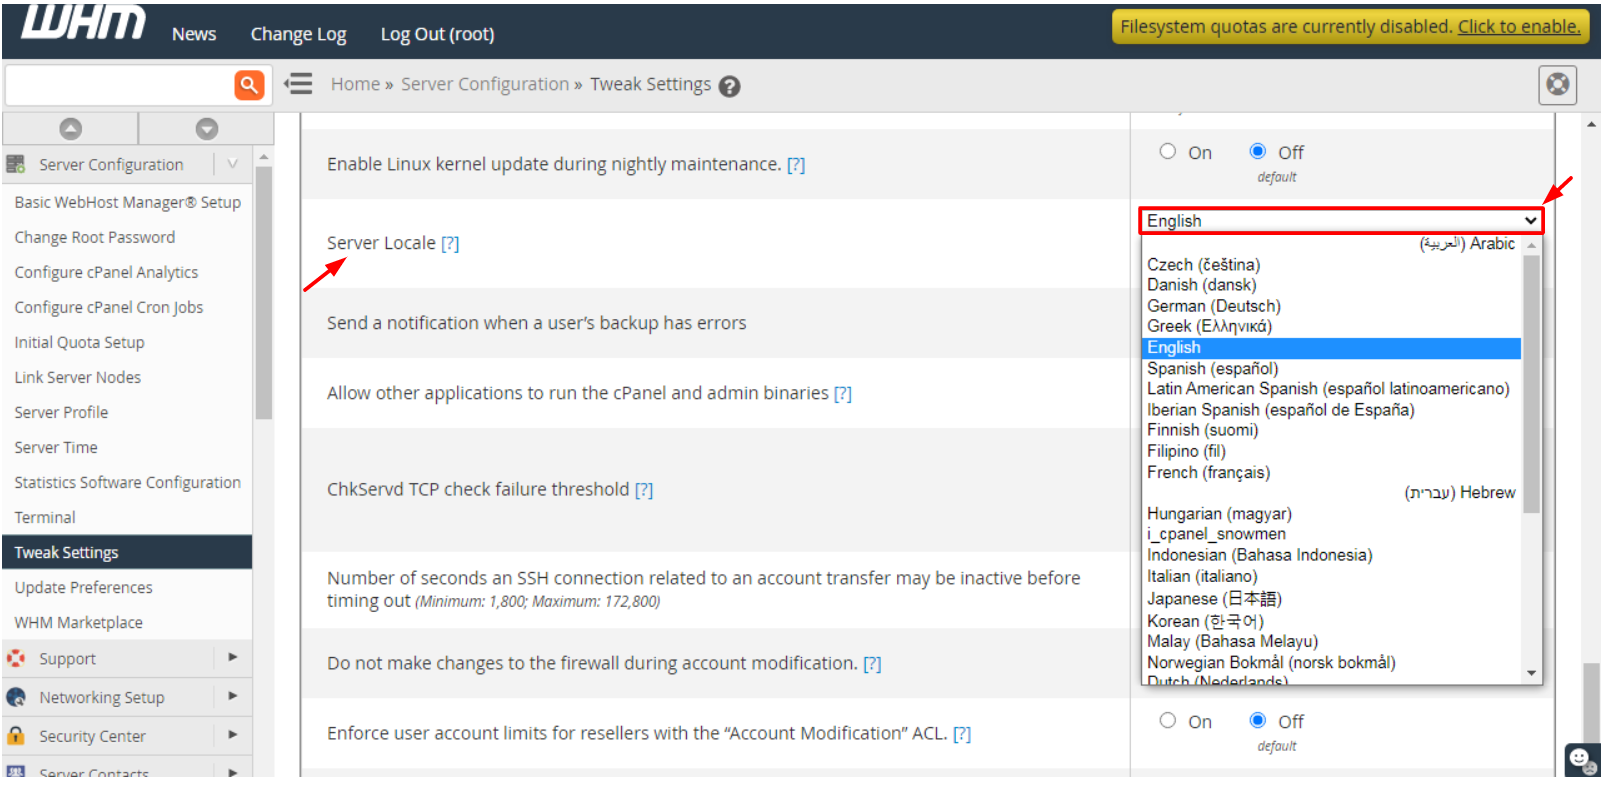The height and width of the screenshot is (785, 1603).
Task: Click 'Click to enable' quotas link
Action: [1518, 27]
